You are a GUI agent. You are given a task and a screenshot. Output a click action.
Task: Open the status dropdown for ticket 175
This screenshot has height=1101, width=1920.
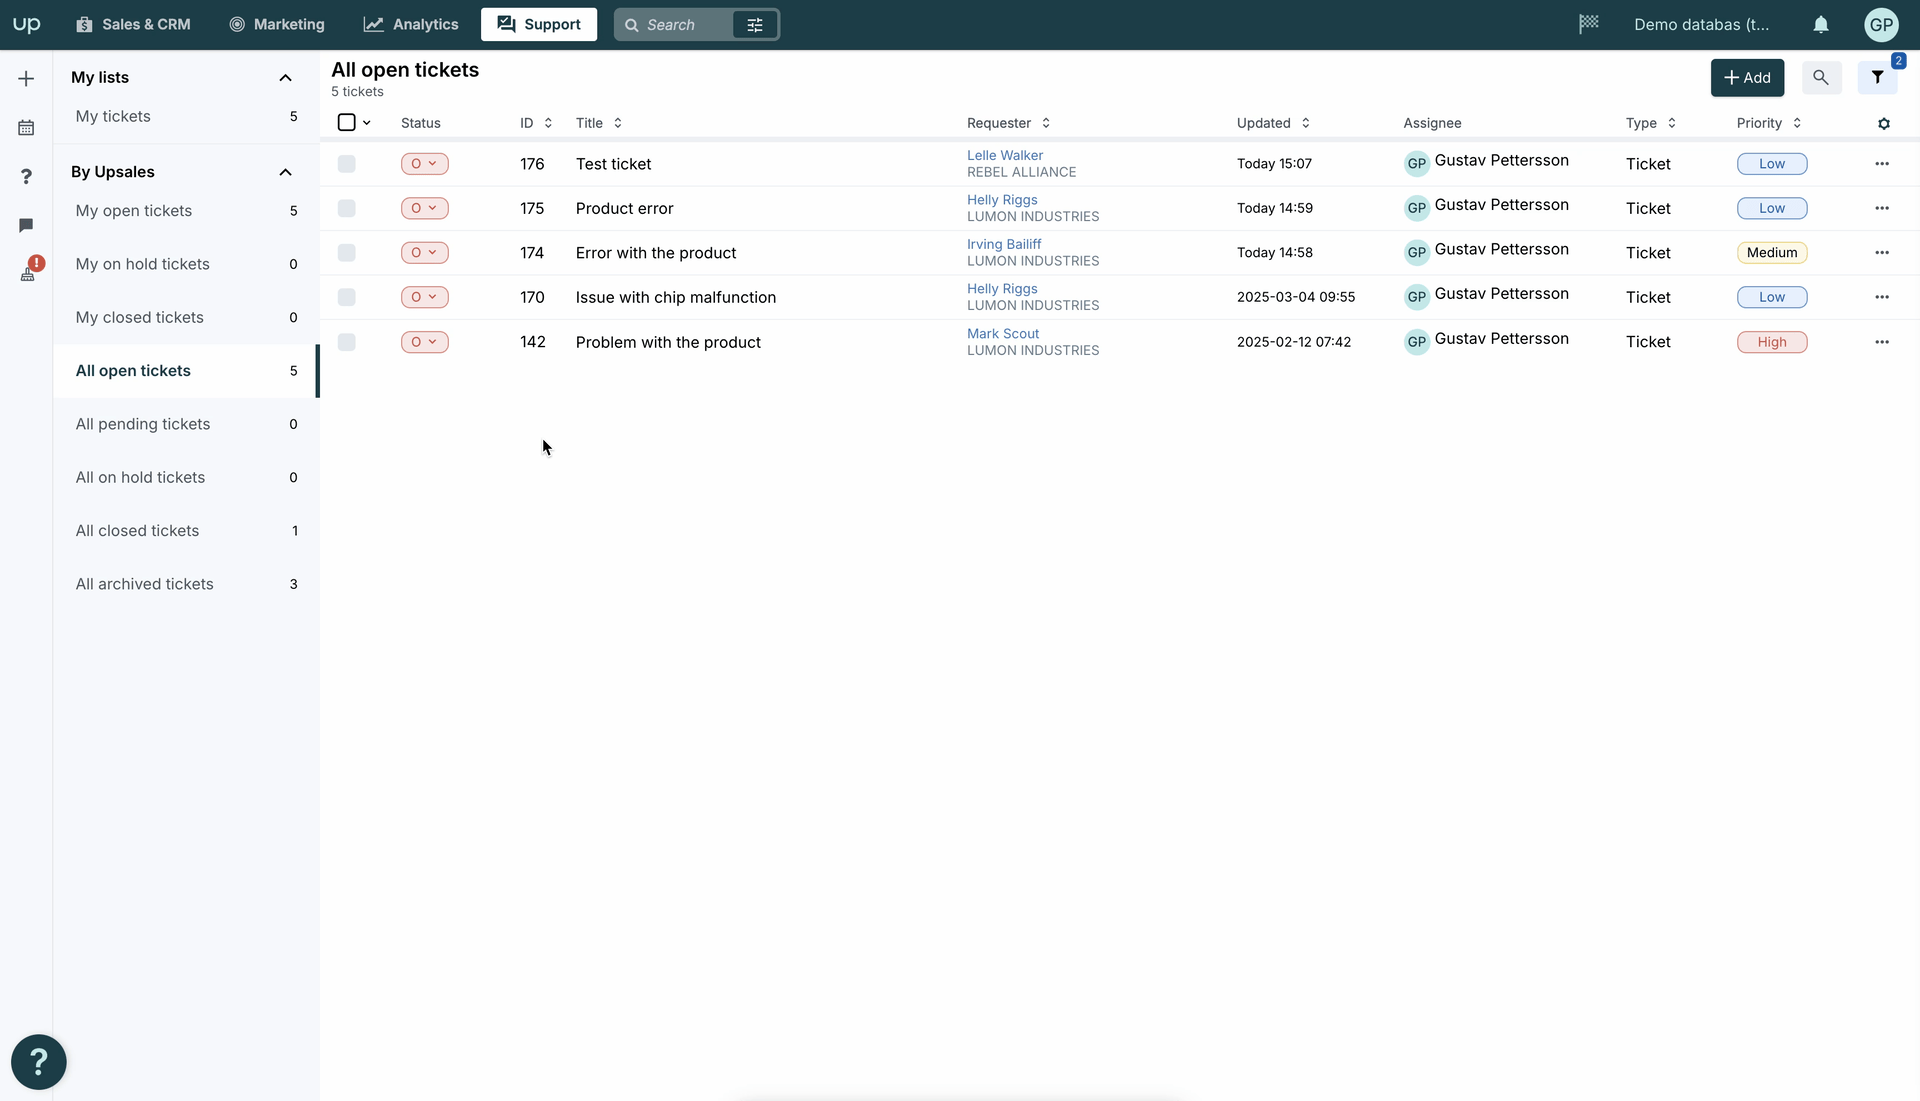[x=425, y=208]
